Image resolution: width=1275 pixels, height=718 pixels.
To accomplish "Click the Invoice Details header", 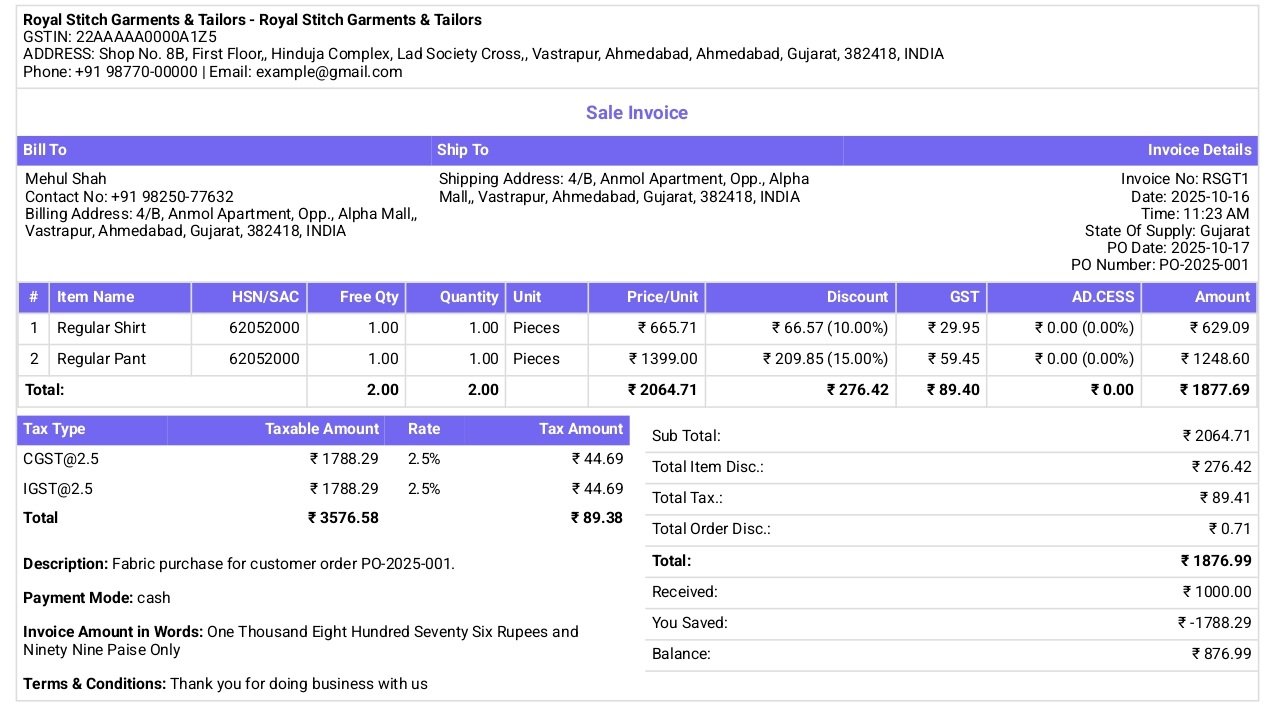I will (1198, 150).
